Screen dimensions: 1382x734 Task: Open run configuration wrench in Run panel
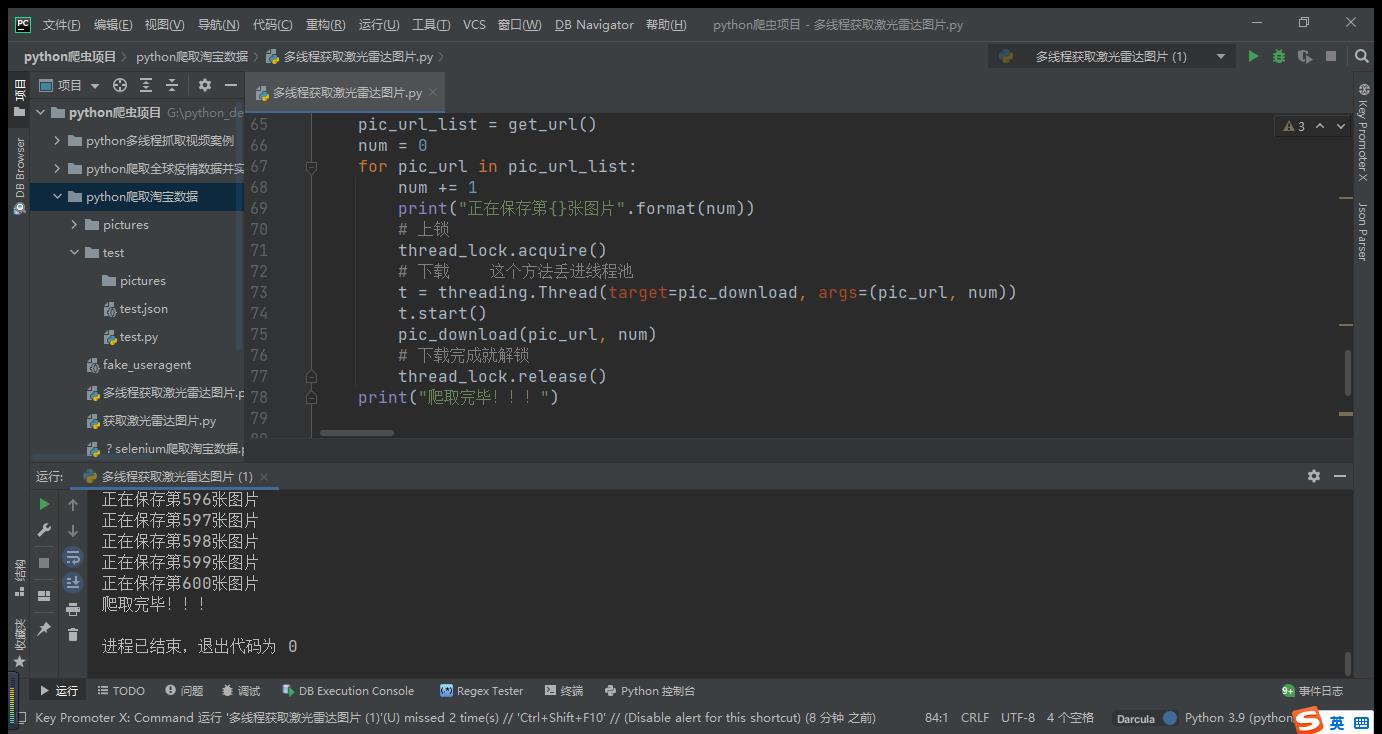coord(44,530)
